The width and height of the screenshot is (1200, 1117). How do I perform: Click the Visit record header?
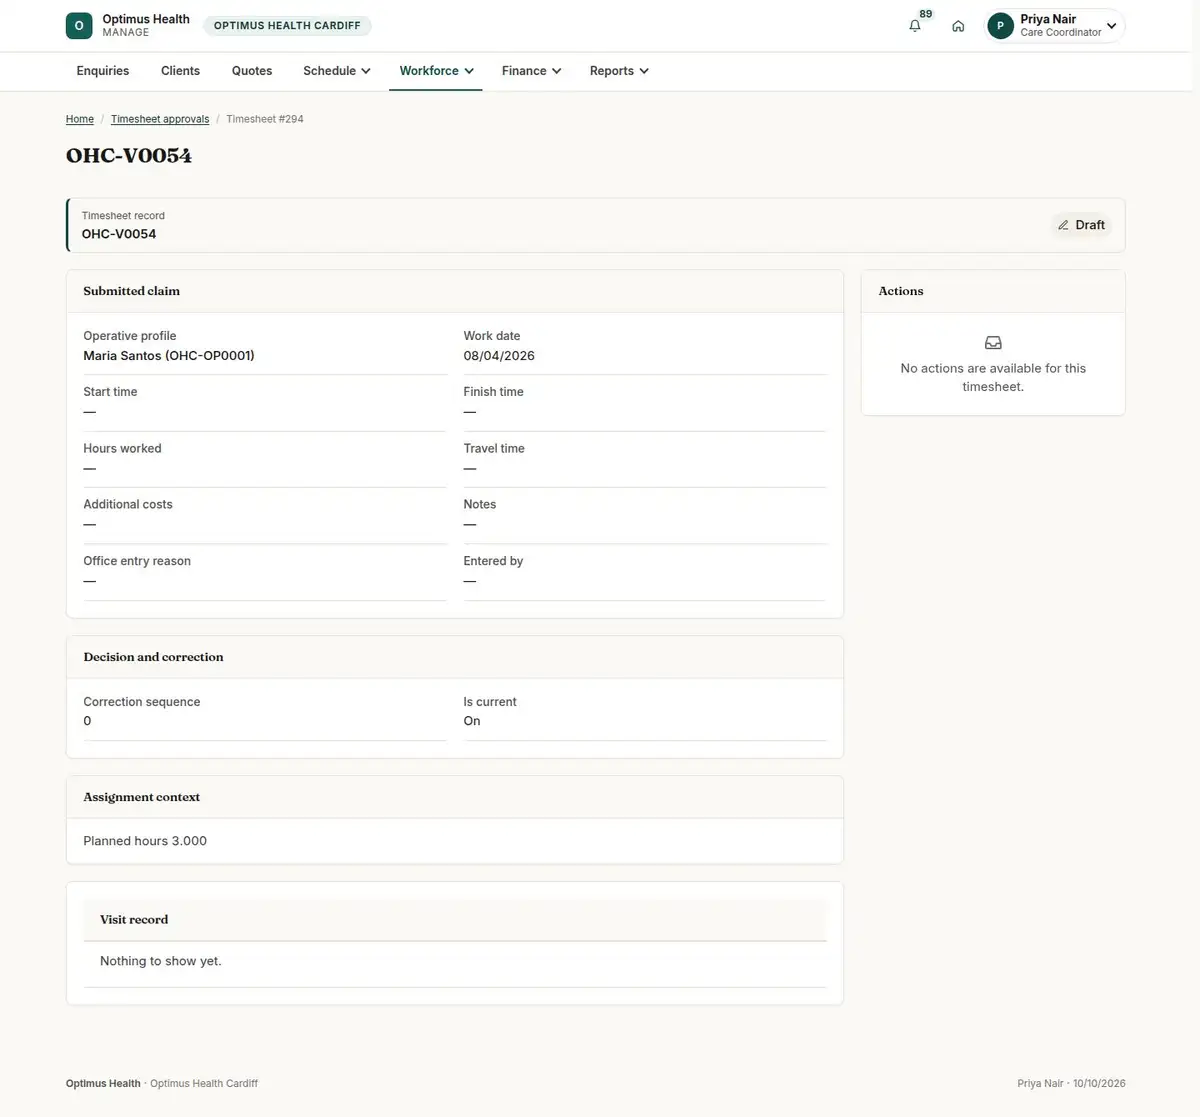[134, 920]
